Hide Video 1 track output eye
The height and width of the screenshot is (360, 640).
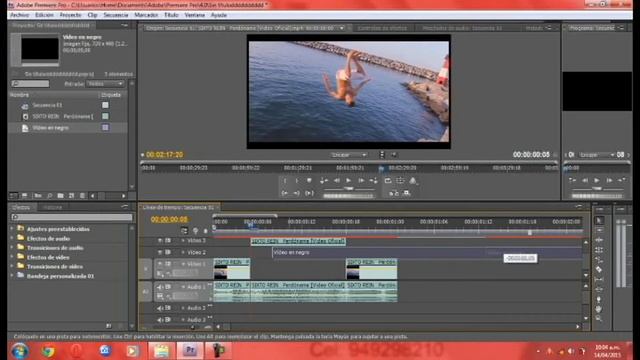[x=160, y=264]
